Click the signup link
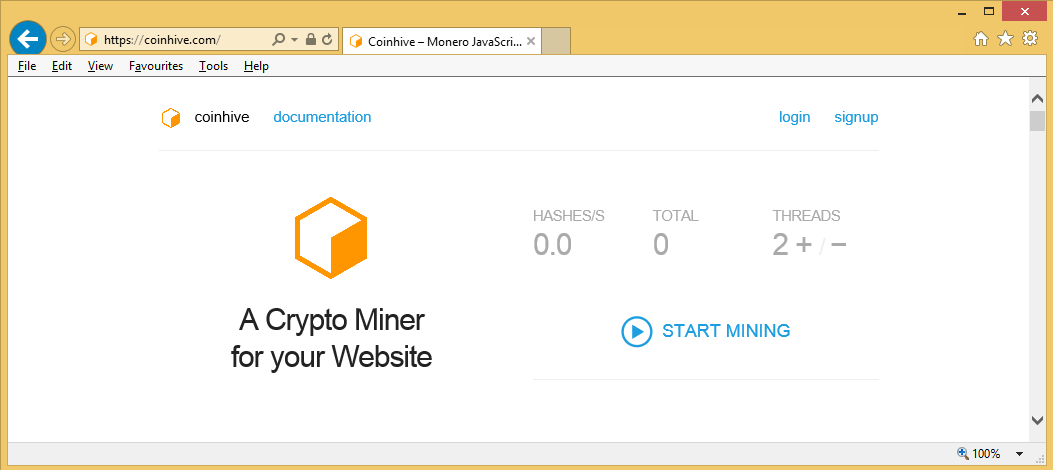Image resolution: width=1053 pixels, height=470 pixels. tap(856, 118)
